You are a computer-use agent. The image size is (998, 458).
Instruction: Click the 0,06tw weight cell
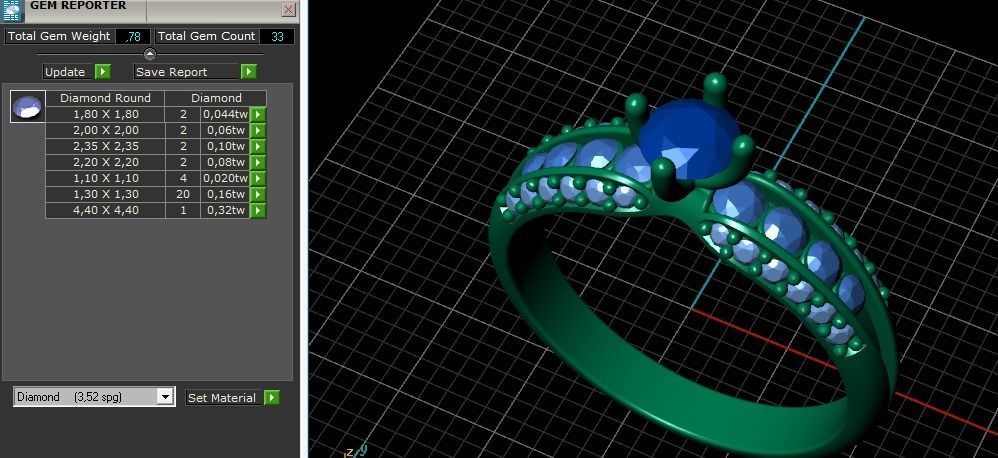point(225,130)
